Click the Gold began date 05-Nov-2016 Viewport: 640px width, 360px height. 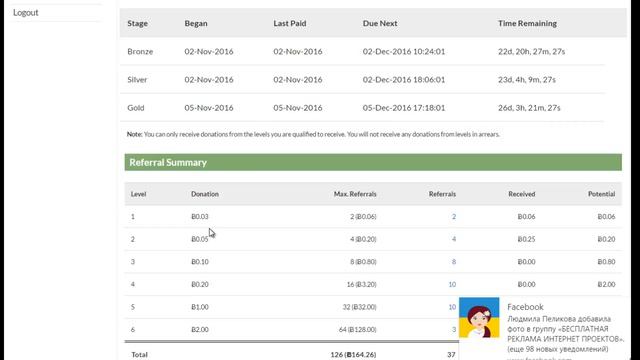coord(209,108)
